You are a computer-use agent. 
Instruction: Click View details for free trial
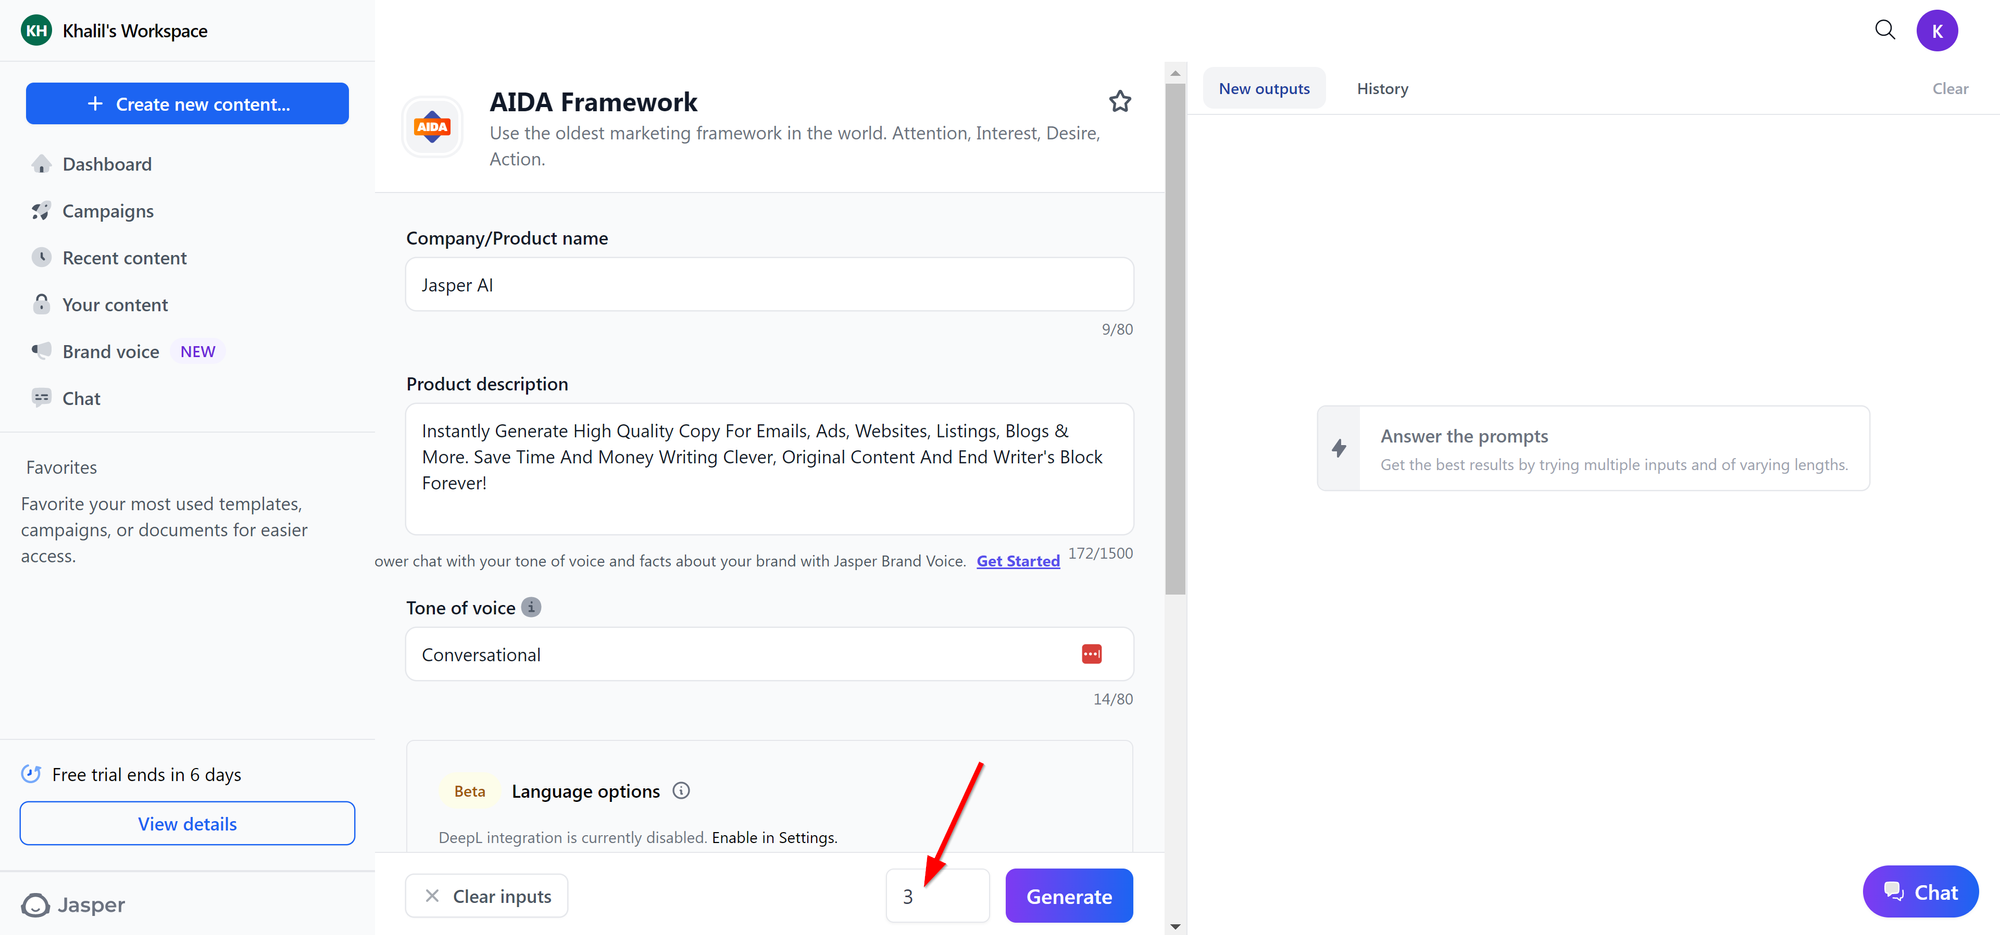click(187, 823)
